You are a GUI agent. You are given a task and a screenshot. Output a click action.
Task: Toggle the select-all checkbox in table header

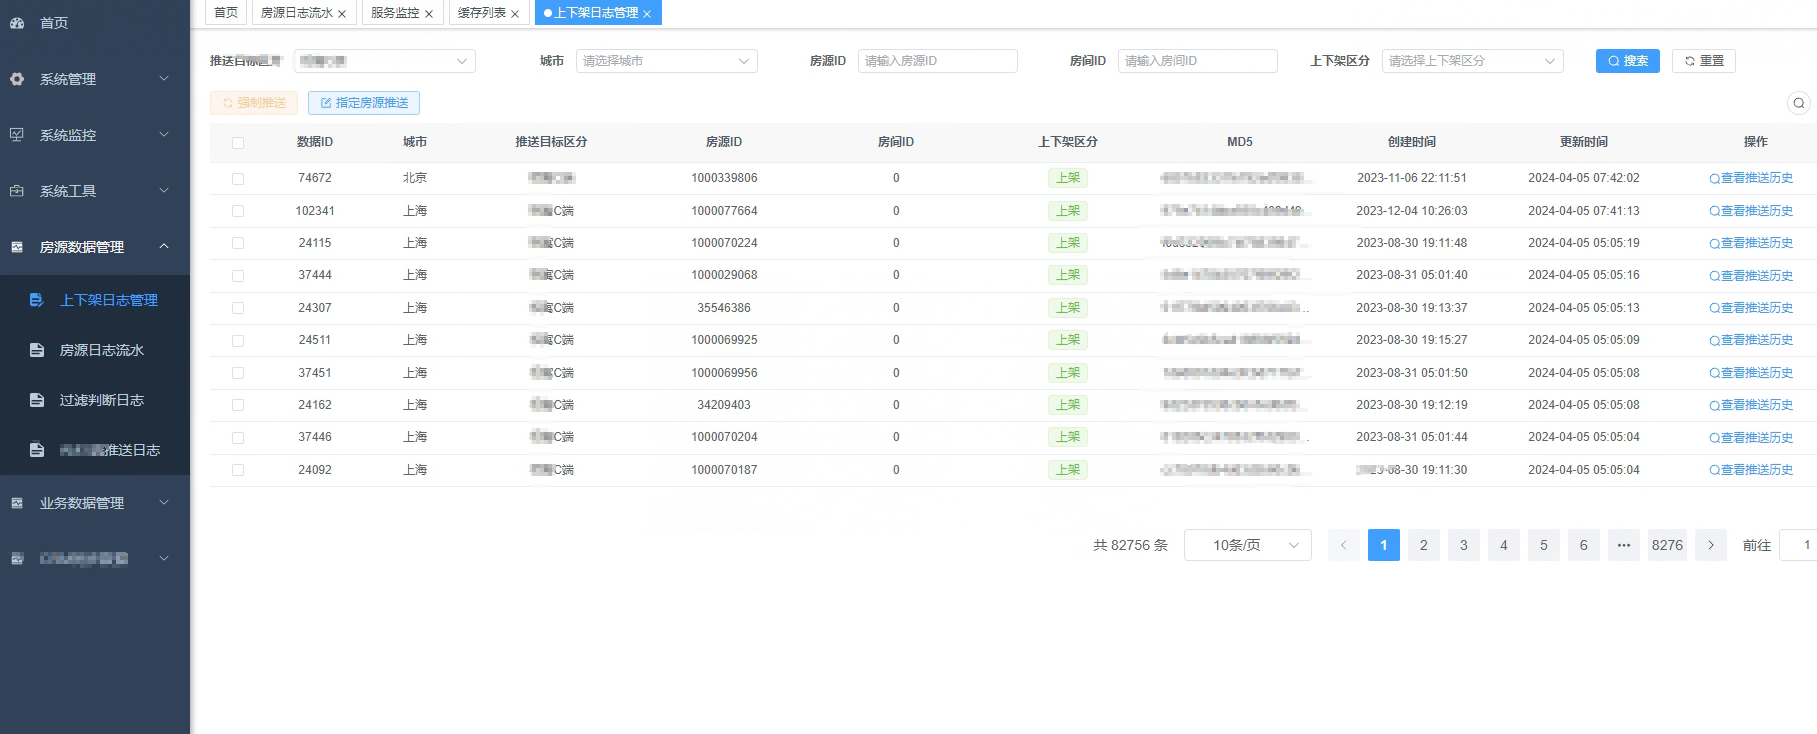[x=238, y=143]
